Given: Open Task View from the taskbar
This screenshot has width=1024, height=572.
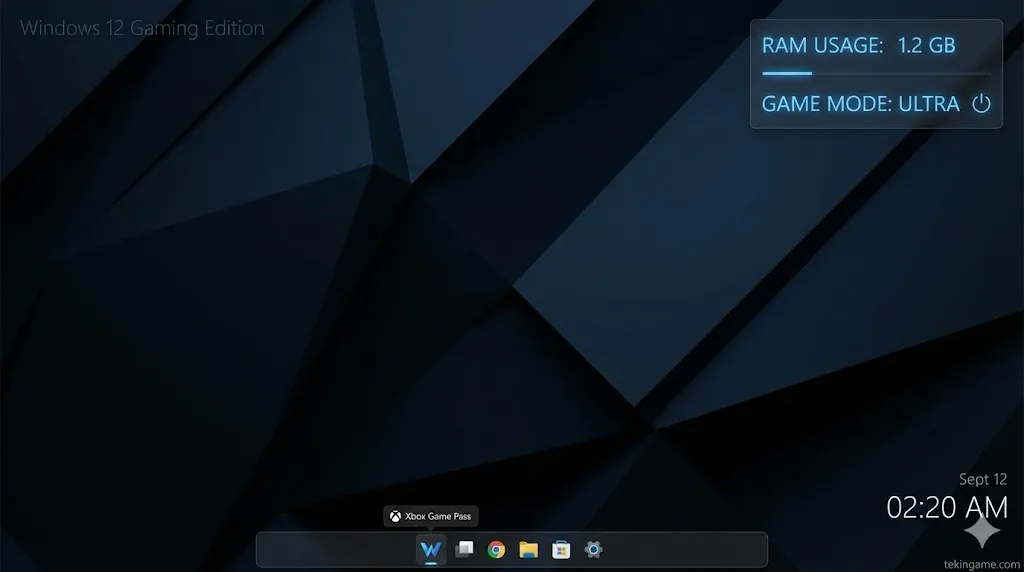Looking at the screenshot, I should [x=464, y=549].
